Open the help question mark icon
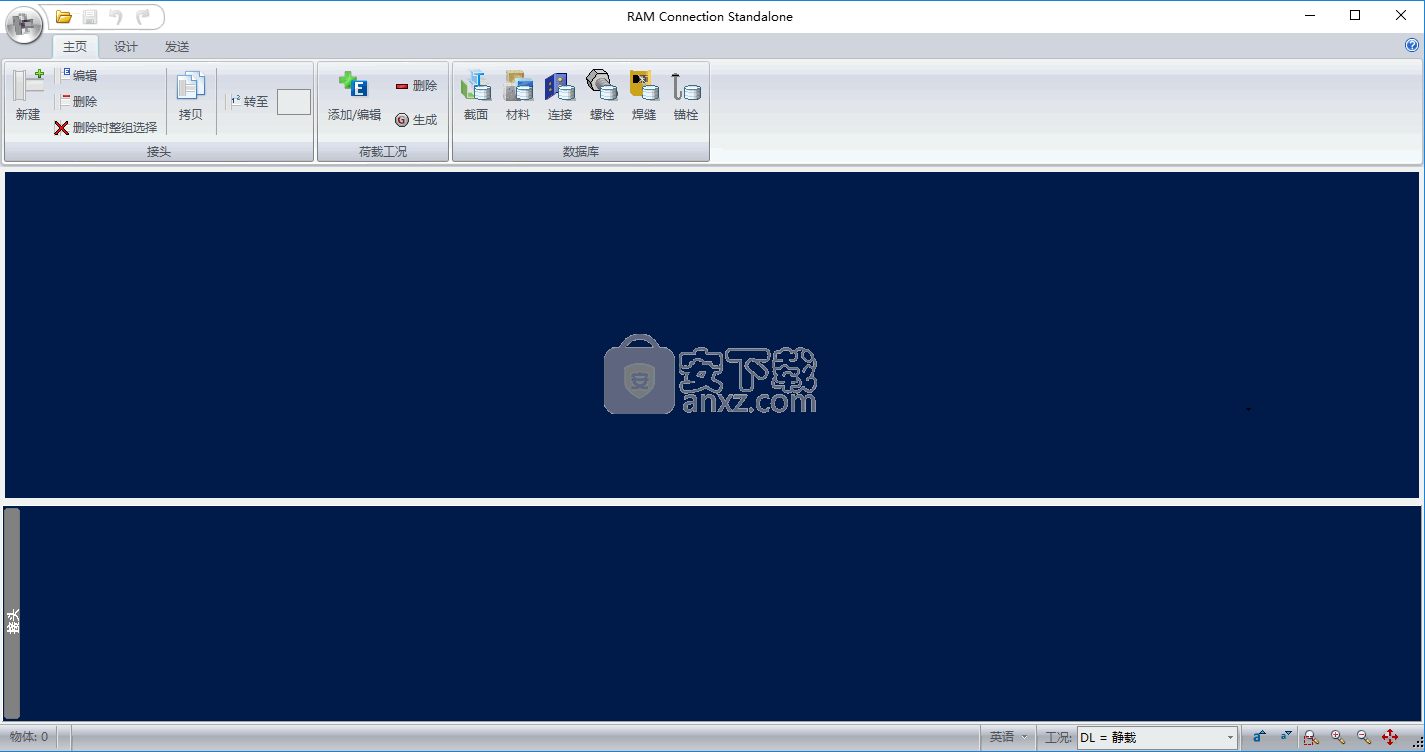 click(x=1412, y=45)
